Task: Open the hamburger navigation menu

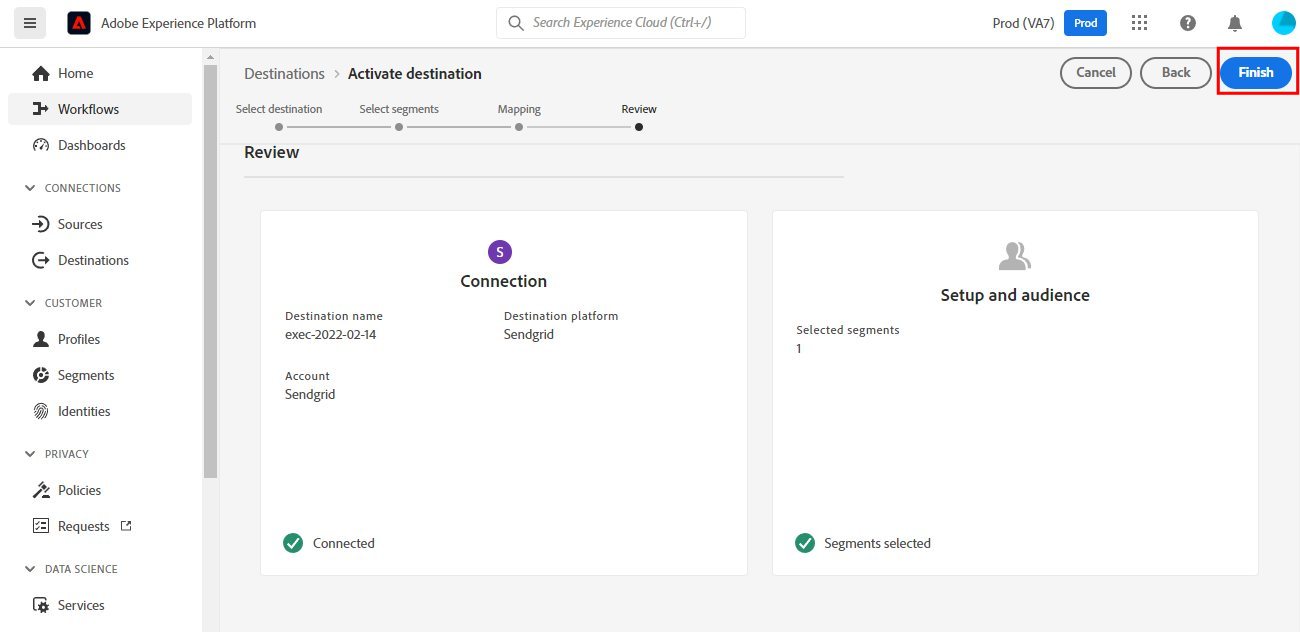Action: [29, 23]
